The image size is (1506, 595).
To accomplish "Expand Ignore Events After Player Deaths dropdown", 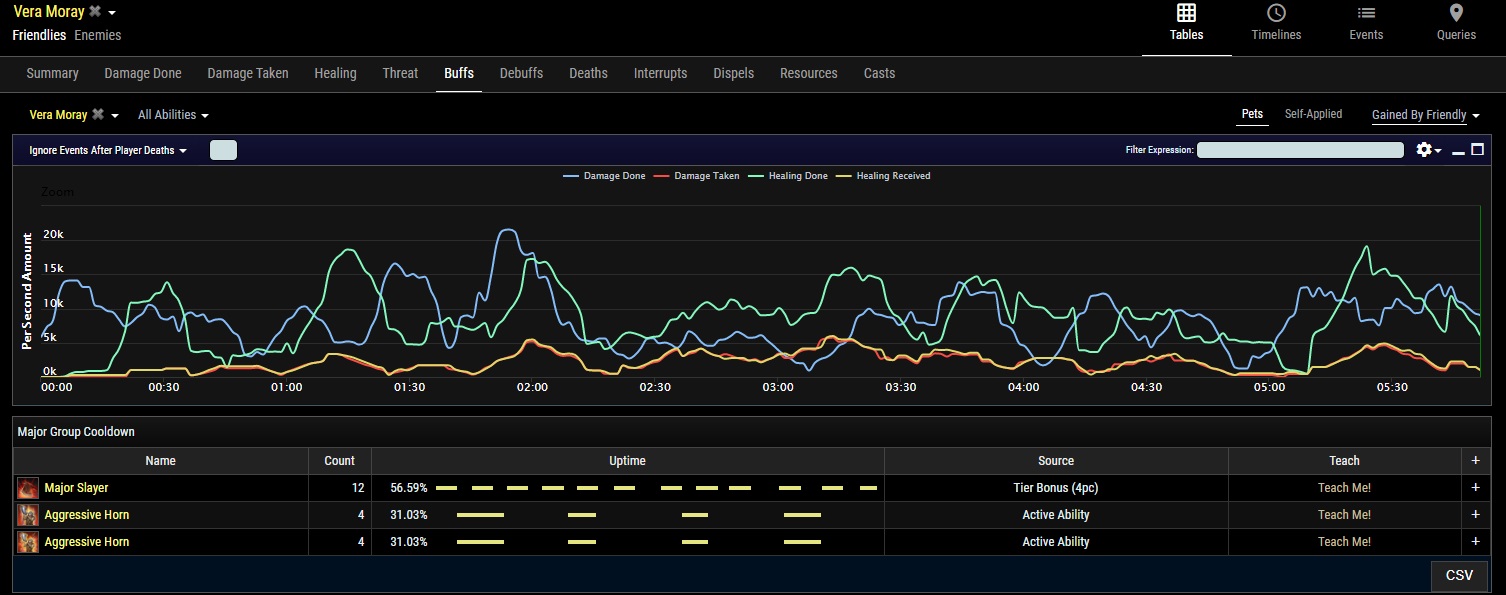I will (x=108, y=151).
